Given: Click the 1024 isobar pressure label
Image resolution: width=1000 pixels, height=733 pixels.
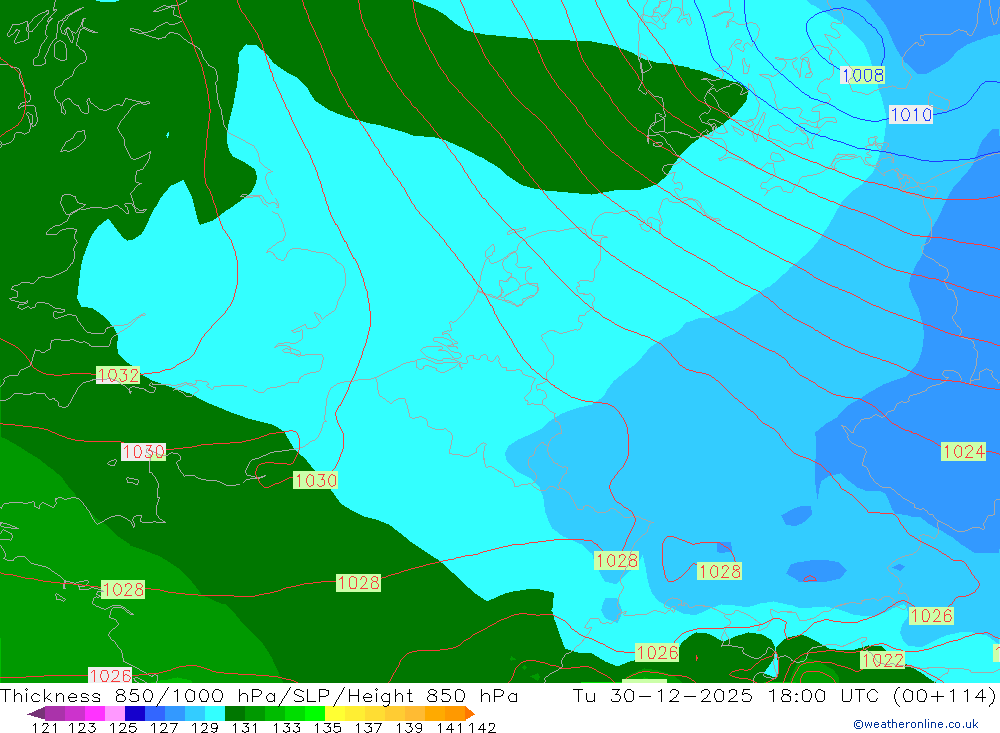Looking at the screenshot, I should pos(964,452).
